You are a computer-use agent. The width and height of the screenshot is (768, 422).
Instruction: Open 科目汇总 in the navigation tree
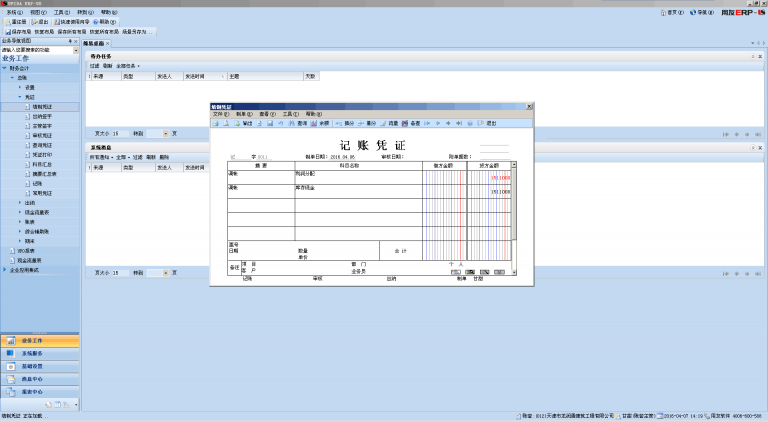coord(42,164)
